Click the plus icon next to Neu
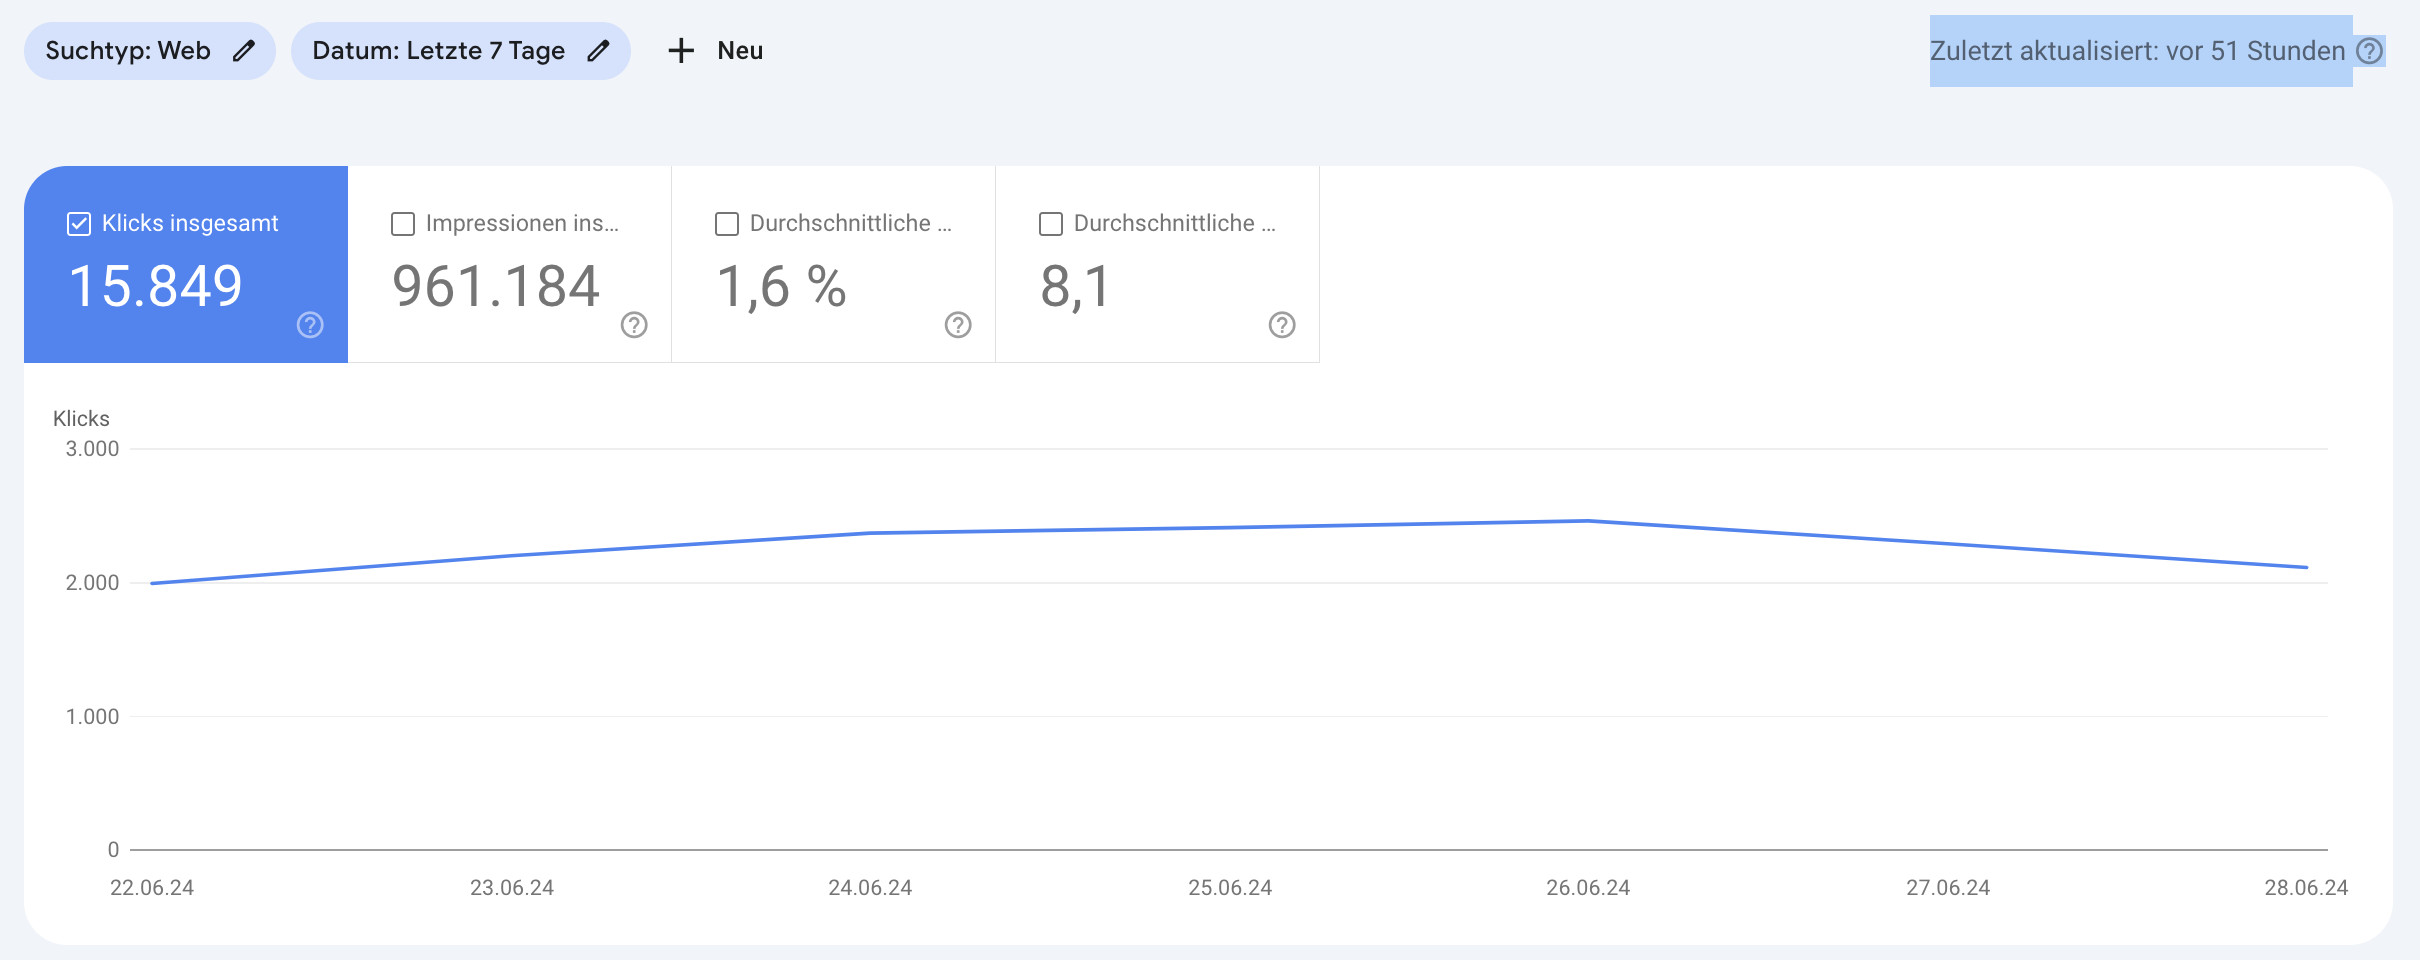Viewport: 2420px width, 960px height. click(x=680, y=50)
